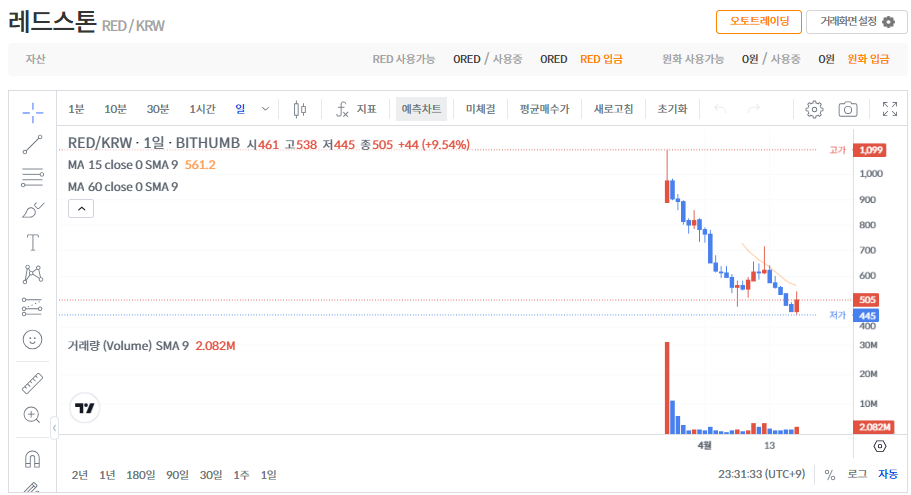Open the Fibonacci/horizontal lines tool
Image resolution: width=911 pixels, height=495 pixels.
[33, 177]
